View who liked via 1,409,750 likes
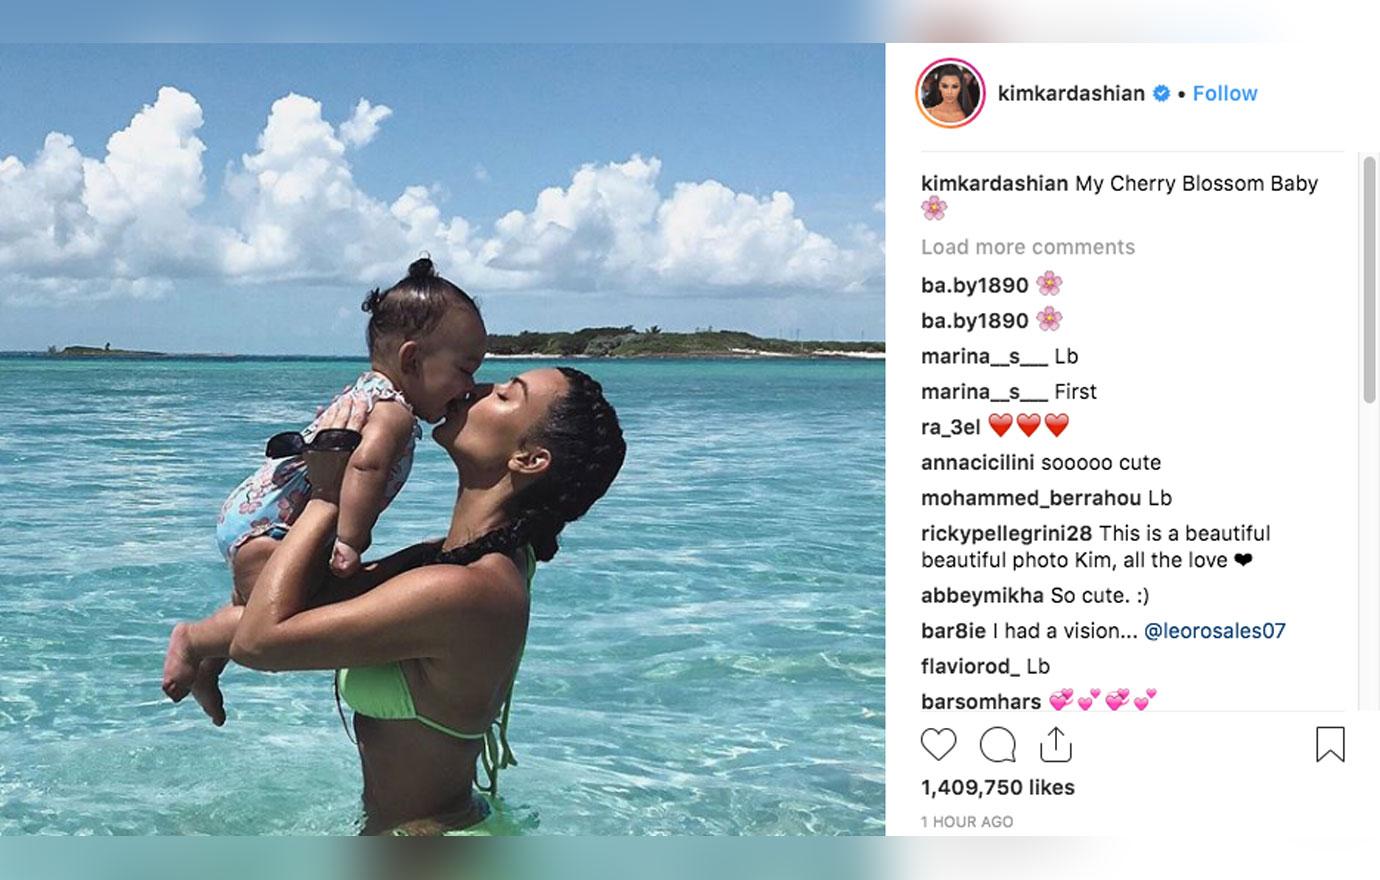Screen dimensions: 1380x880 tap(998, 787)
